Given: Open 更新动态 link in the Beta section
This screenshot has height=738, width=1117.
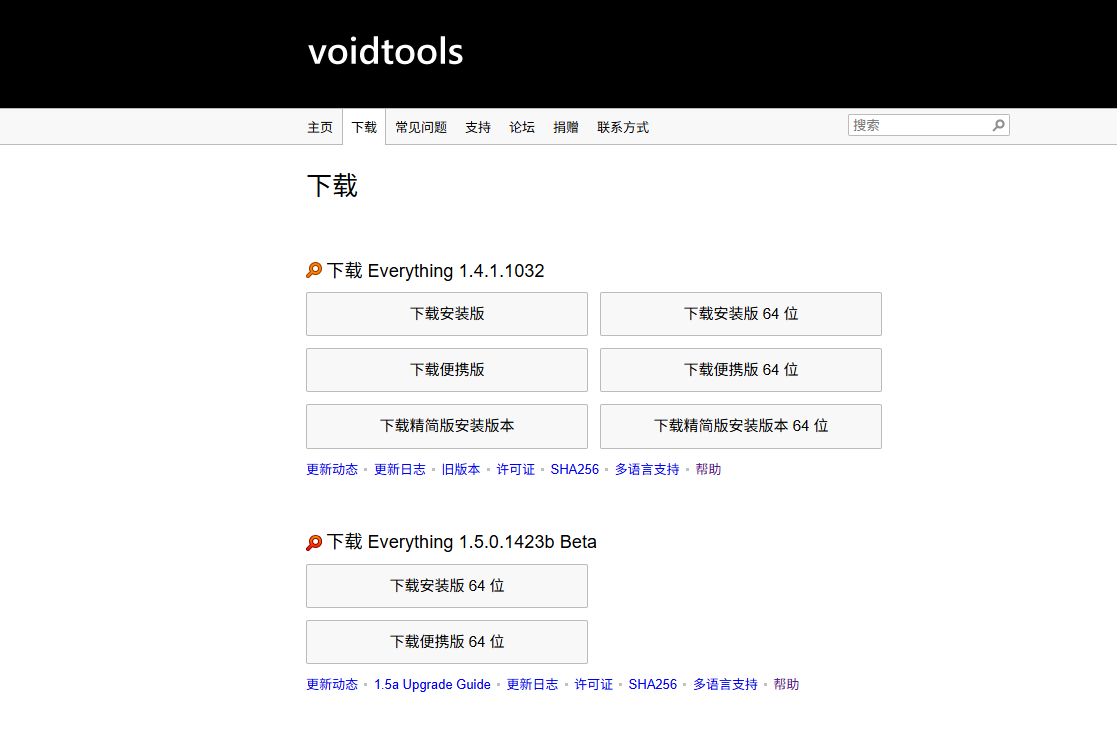Looking at the screenshot, I should click(332, 685).
